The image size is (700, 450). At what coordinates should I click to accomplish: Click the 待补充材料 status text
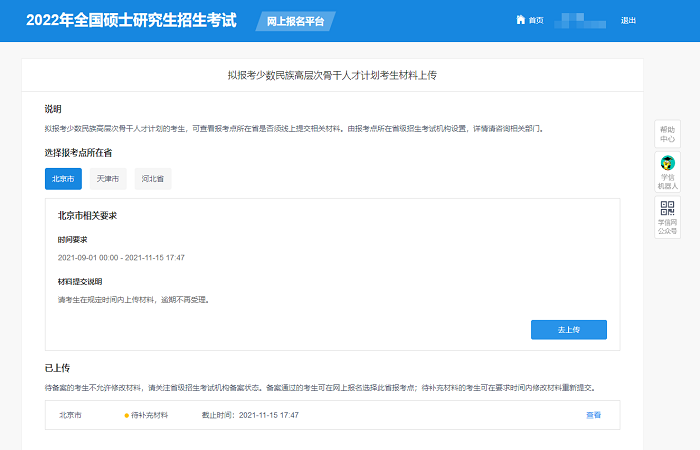click(x=156, y=415)
